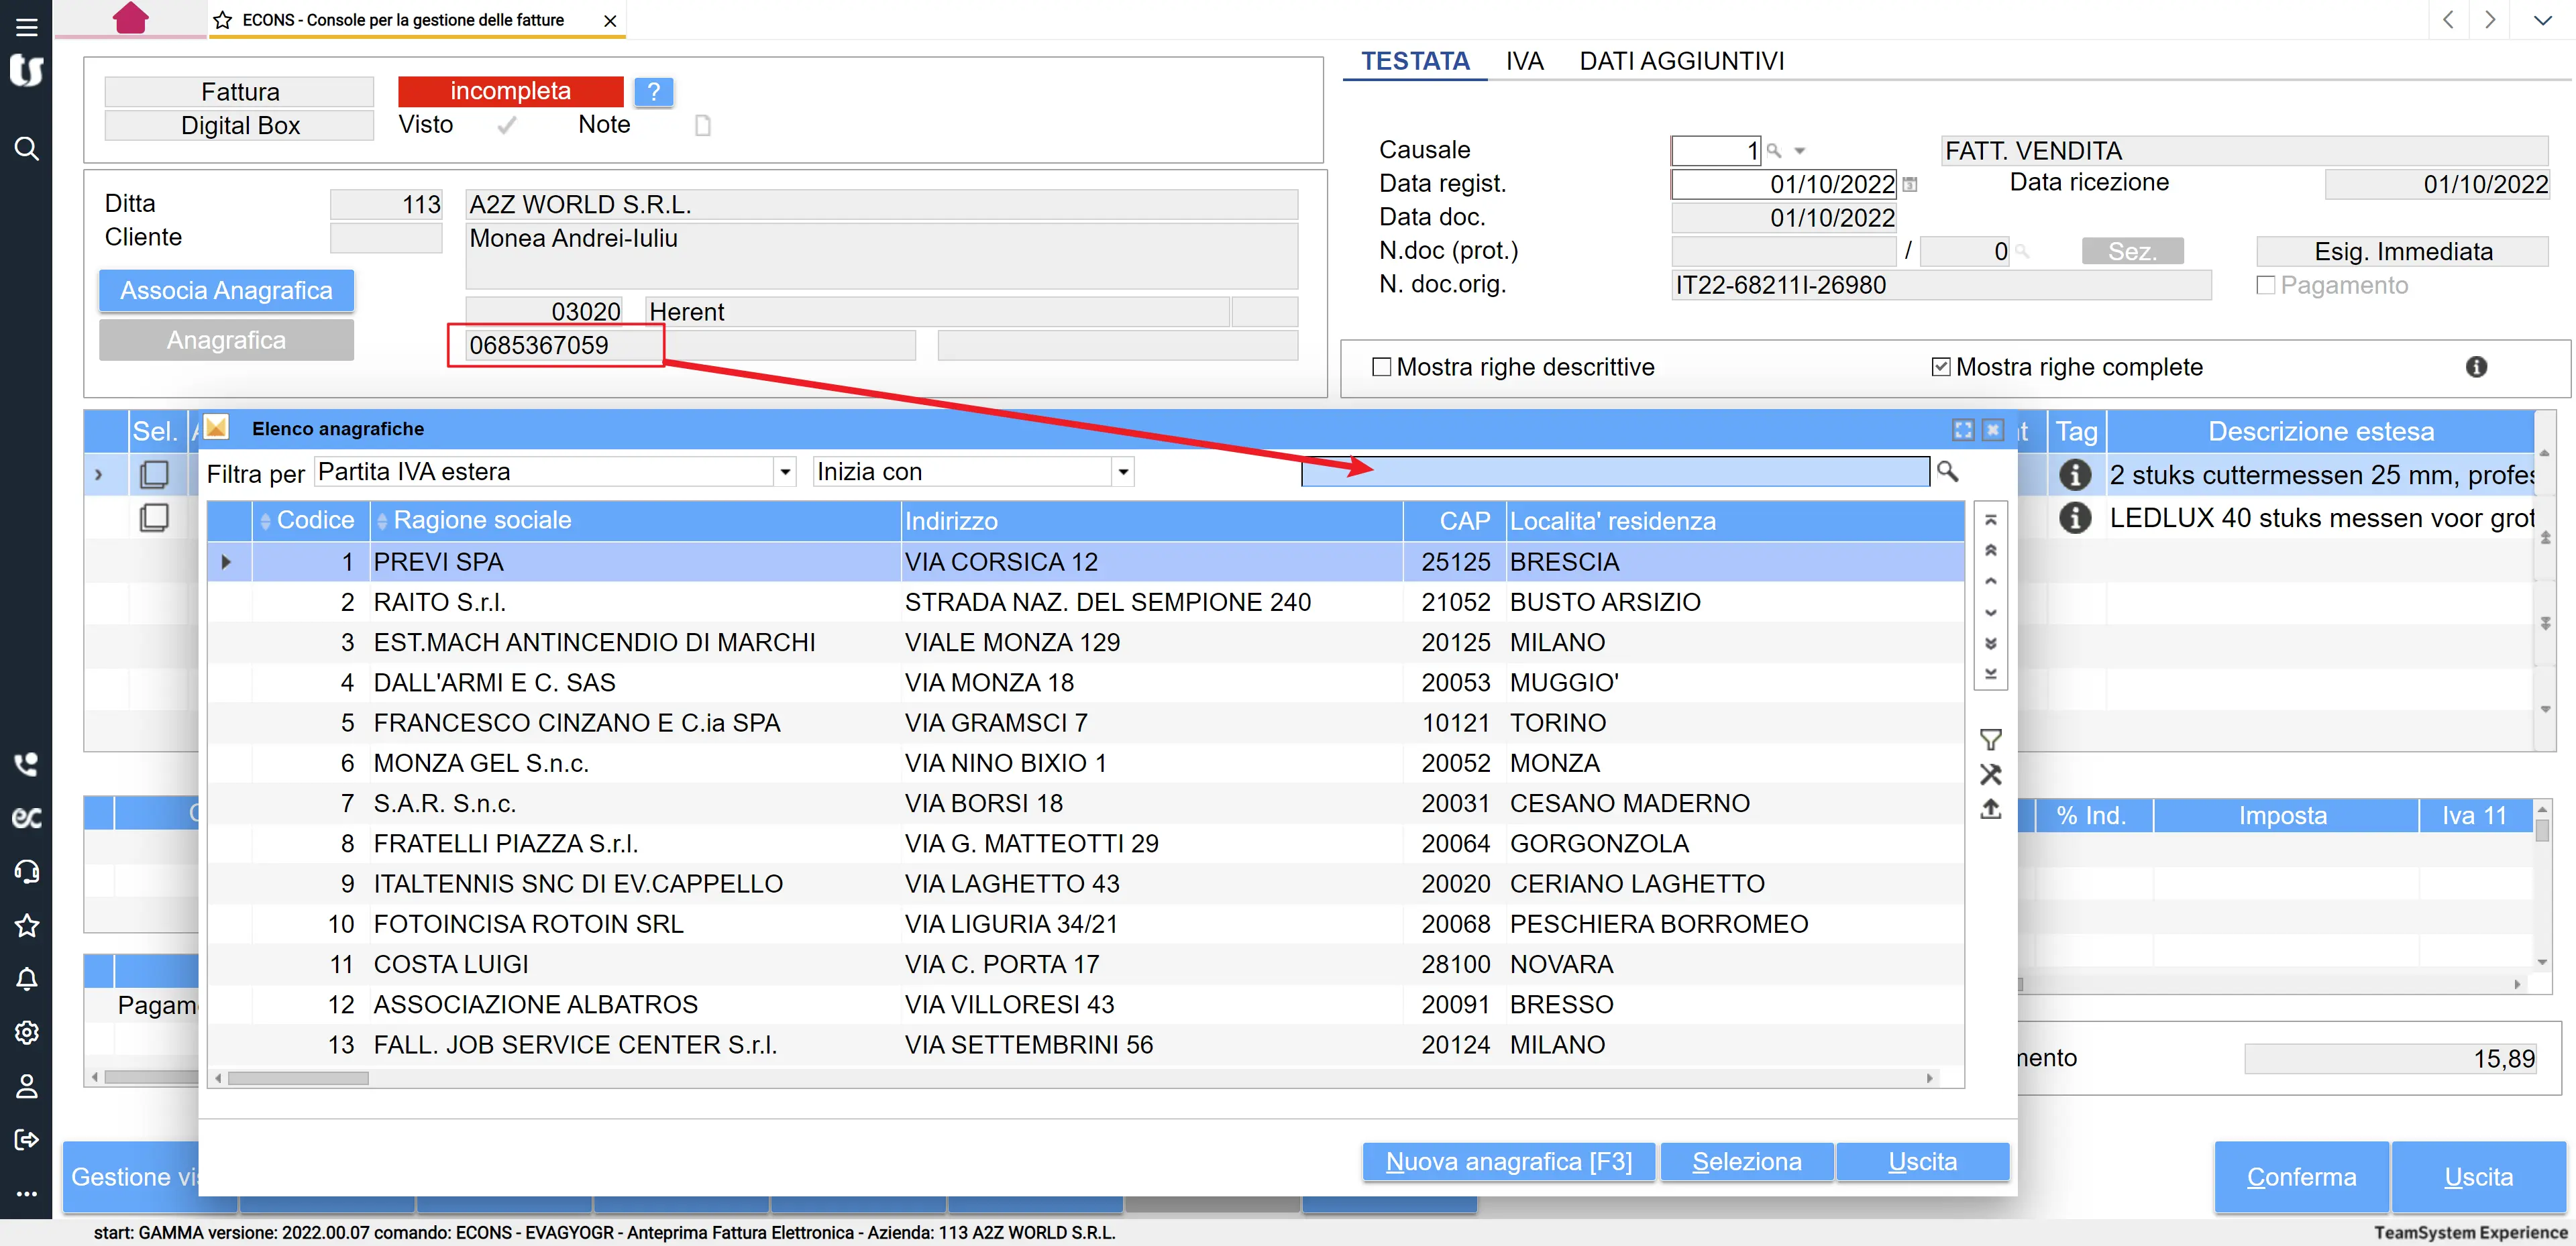The image size is (2576, 1246).
Task: Click the blue question mark help button
Action: tap(653, 92)
